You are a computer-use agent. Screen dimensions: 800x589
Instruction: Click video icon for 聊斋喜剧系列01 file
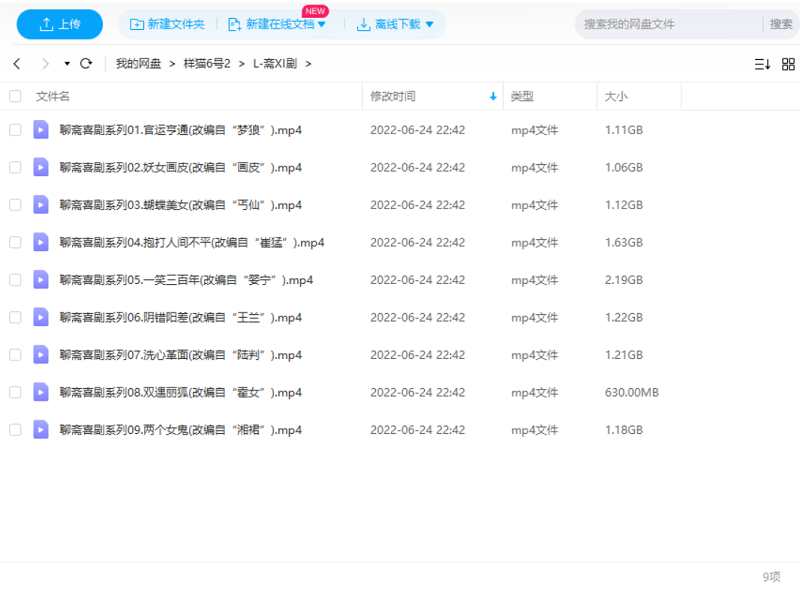(41, 130)
